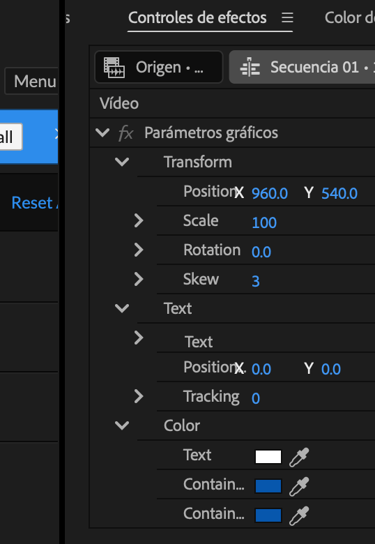The width and height of the screenshot is (375, 544).
Task: Click the Reset link on the left
Action: pos(34,203)
